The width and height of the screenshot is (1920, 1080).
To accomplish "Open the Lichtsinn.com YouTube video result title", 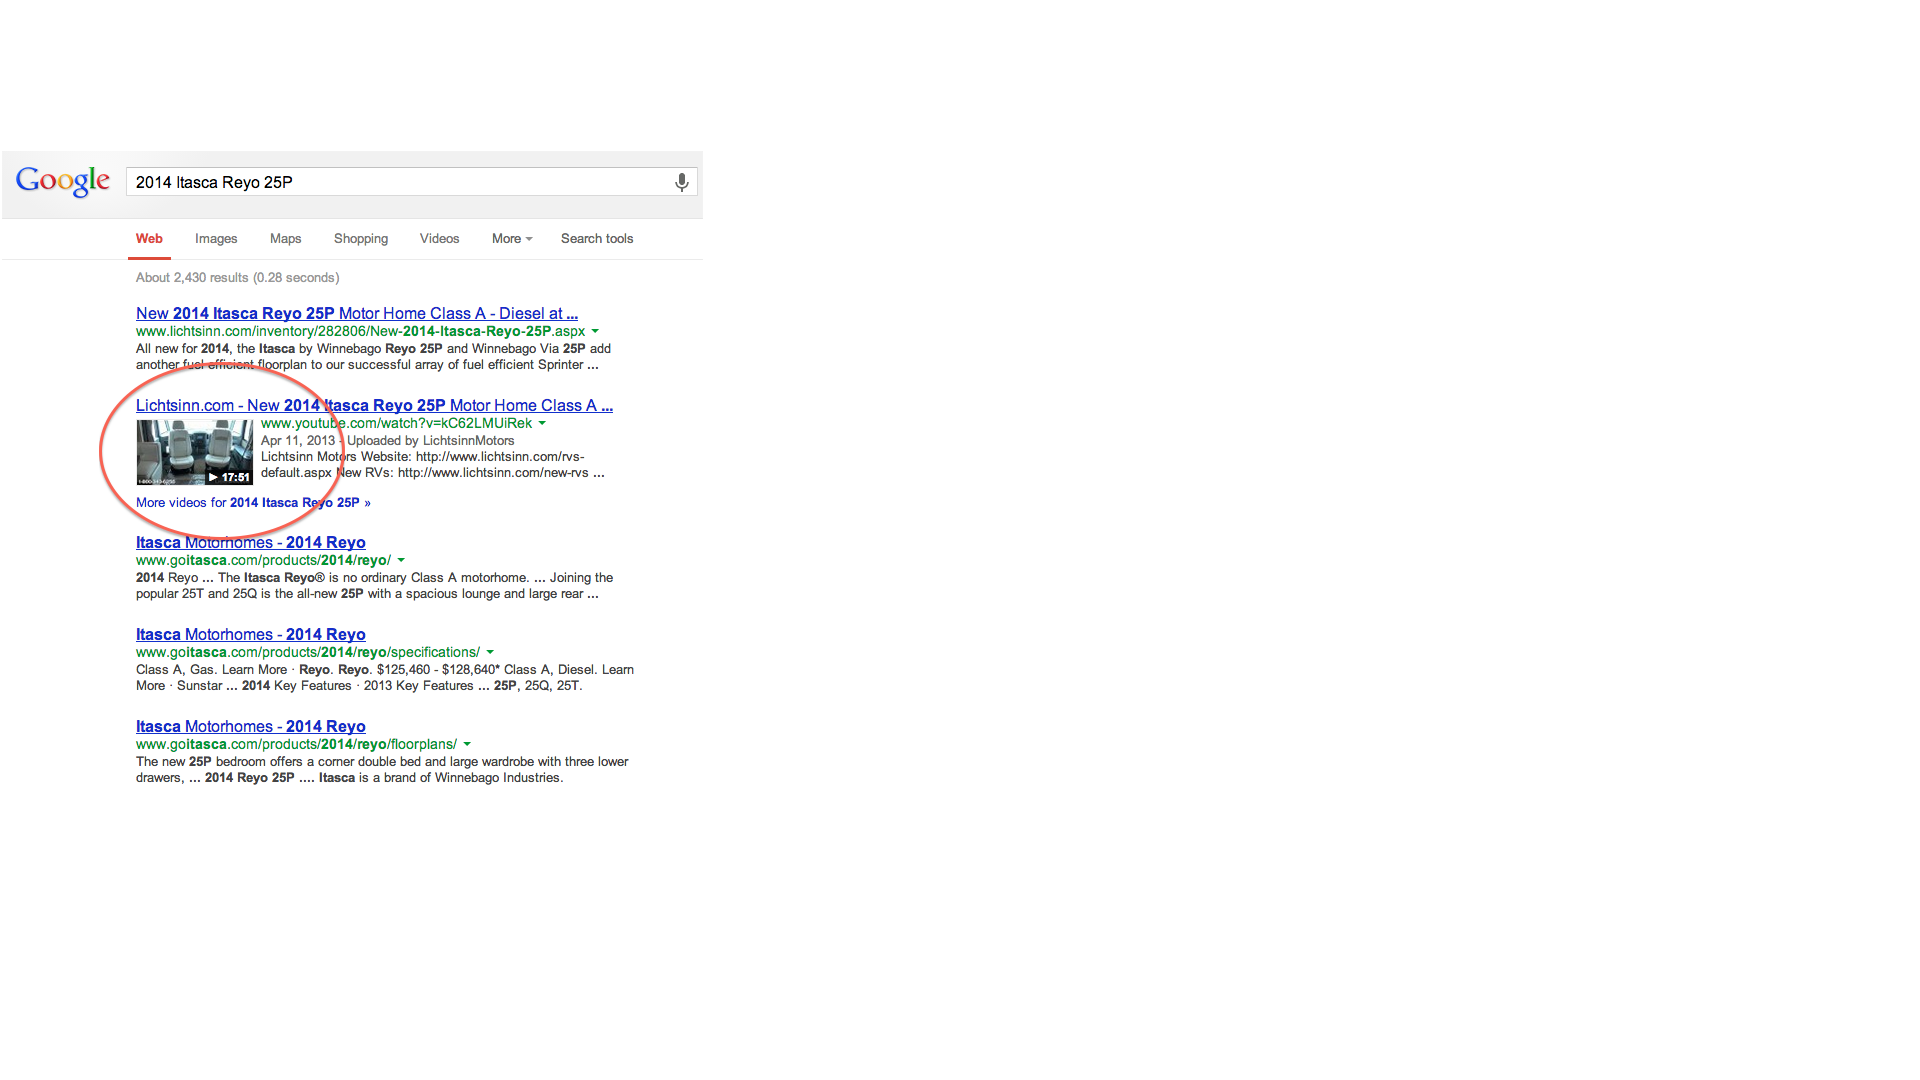I will [x=374, y=406].
